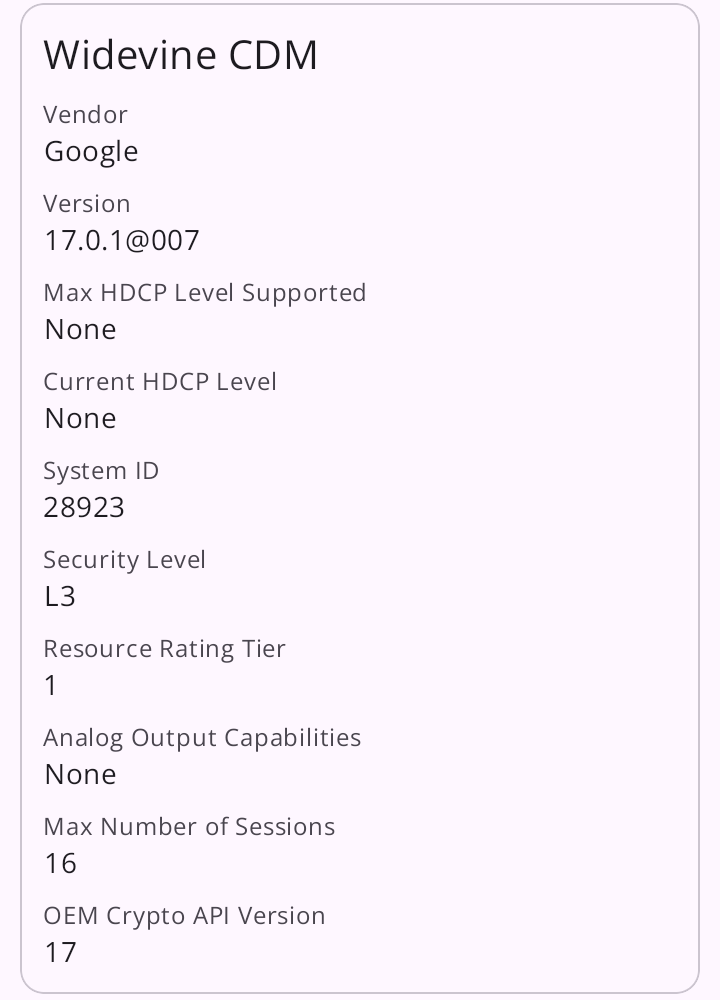The width and height of the screenshot is (720, 1000).
Task: Select None under Analog Output Capabilities
Action: (x=80, y=774)
